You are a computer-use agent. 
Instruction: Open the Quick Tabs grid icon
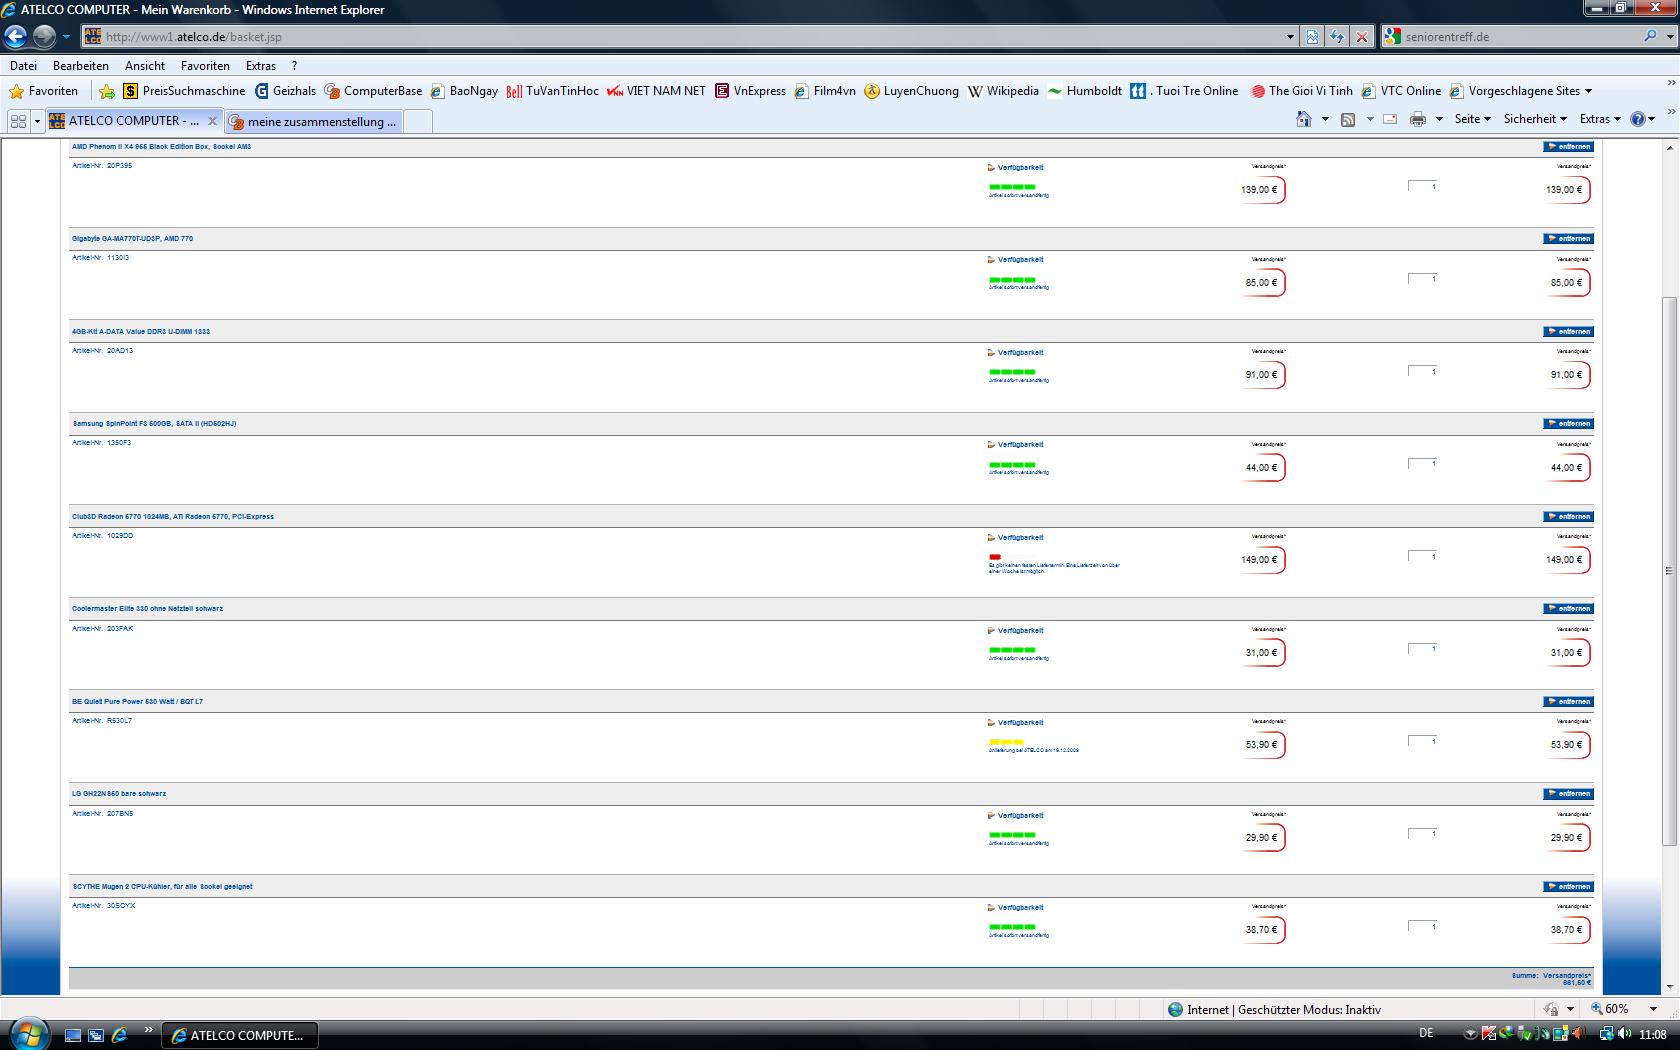(x=18, y=121)
